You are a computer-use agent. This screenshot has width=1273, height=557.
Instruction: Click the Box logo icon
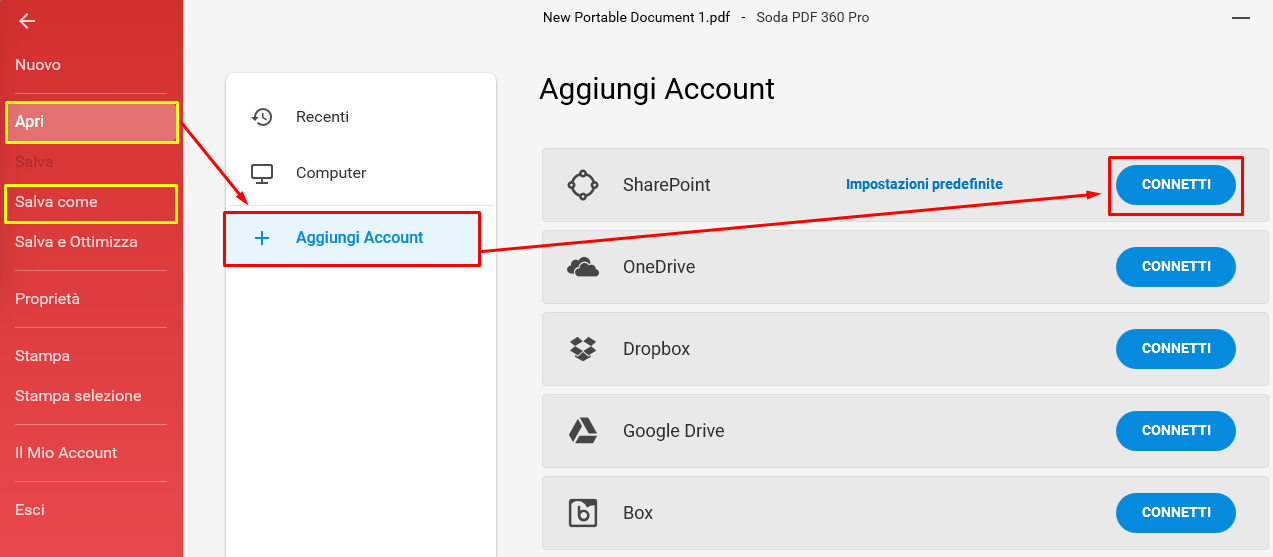pos(583,513)
